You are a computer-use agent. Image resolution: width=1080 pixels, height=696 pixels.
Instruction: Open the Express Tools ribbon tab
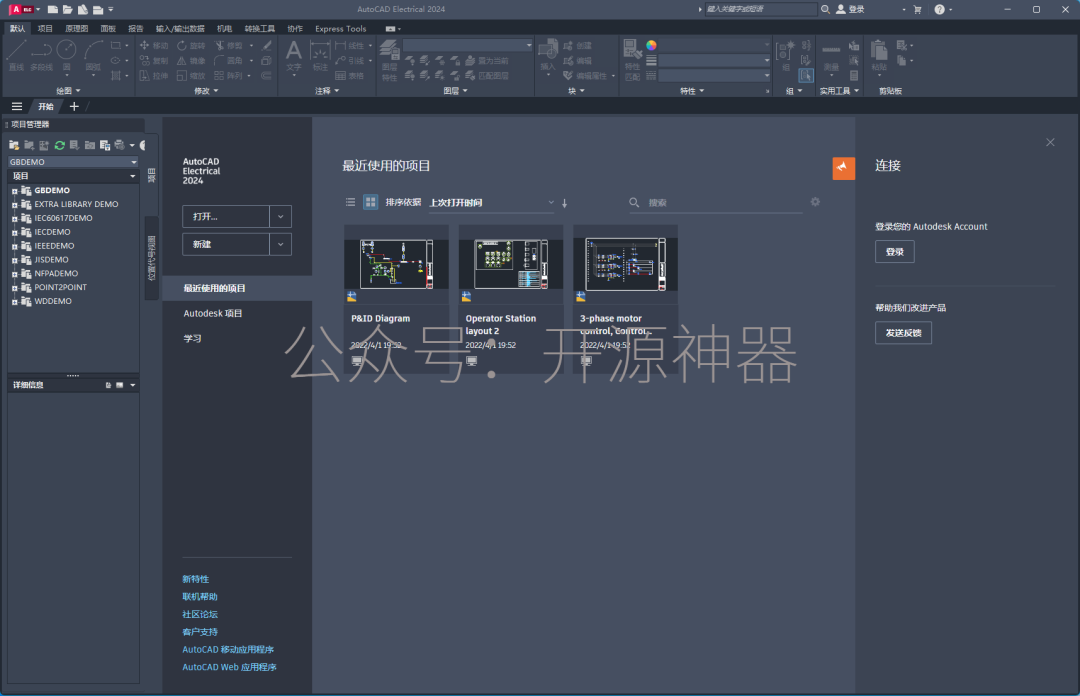(341, 29)
